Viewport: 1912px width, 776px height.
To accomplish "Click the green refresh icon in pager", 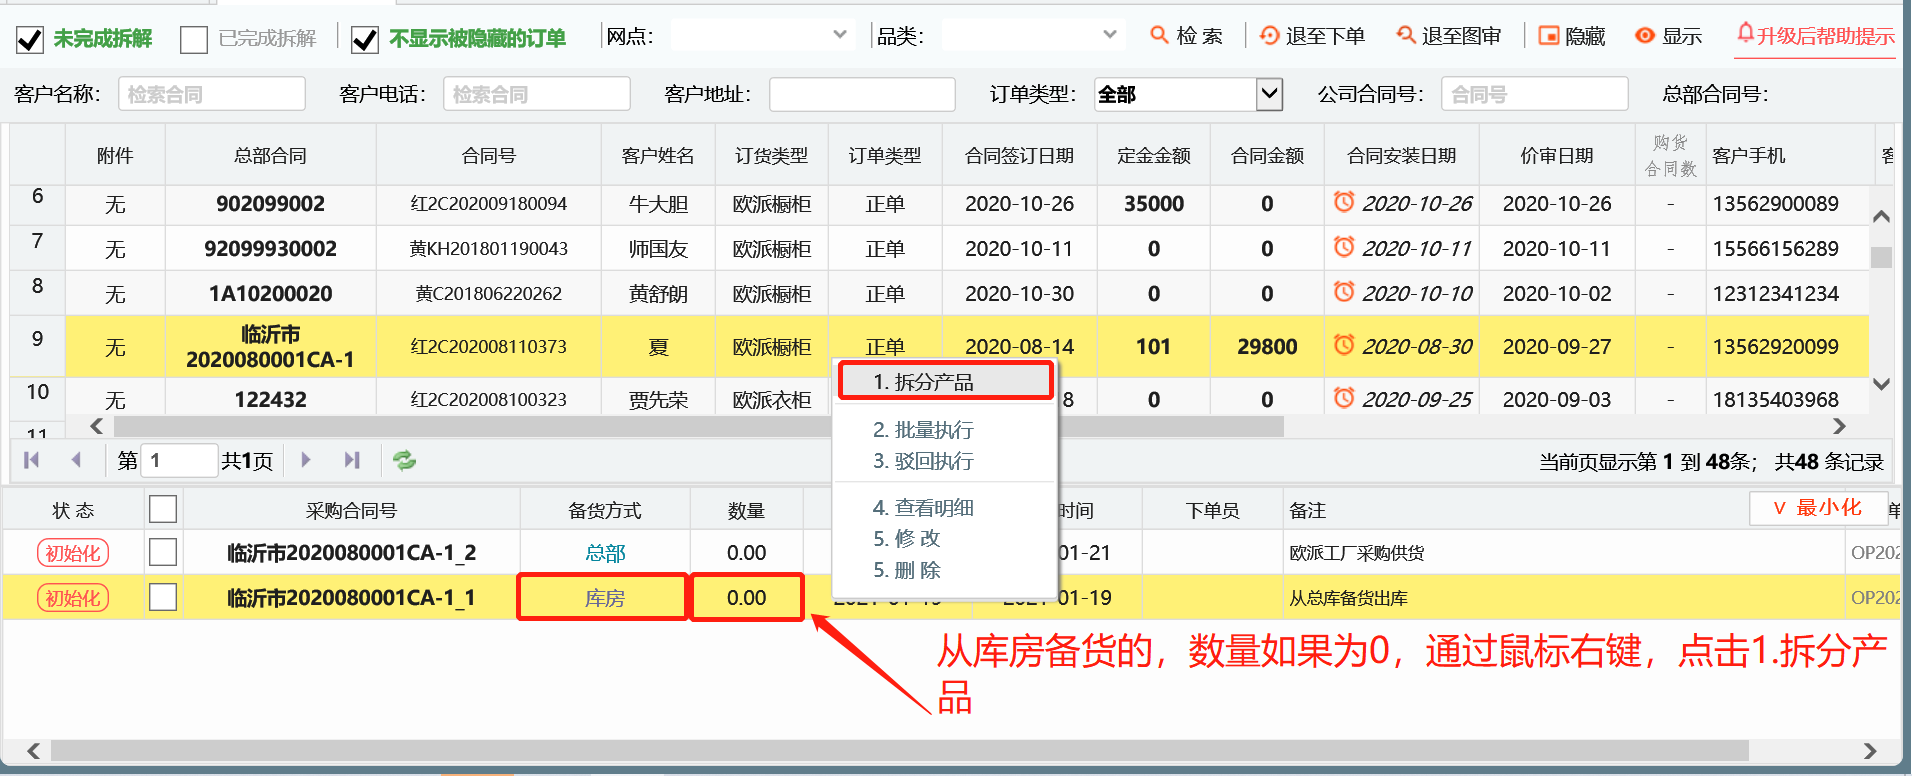I will (404, 460).
